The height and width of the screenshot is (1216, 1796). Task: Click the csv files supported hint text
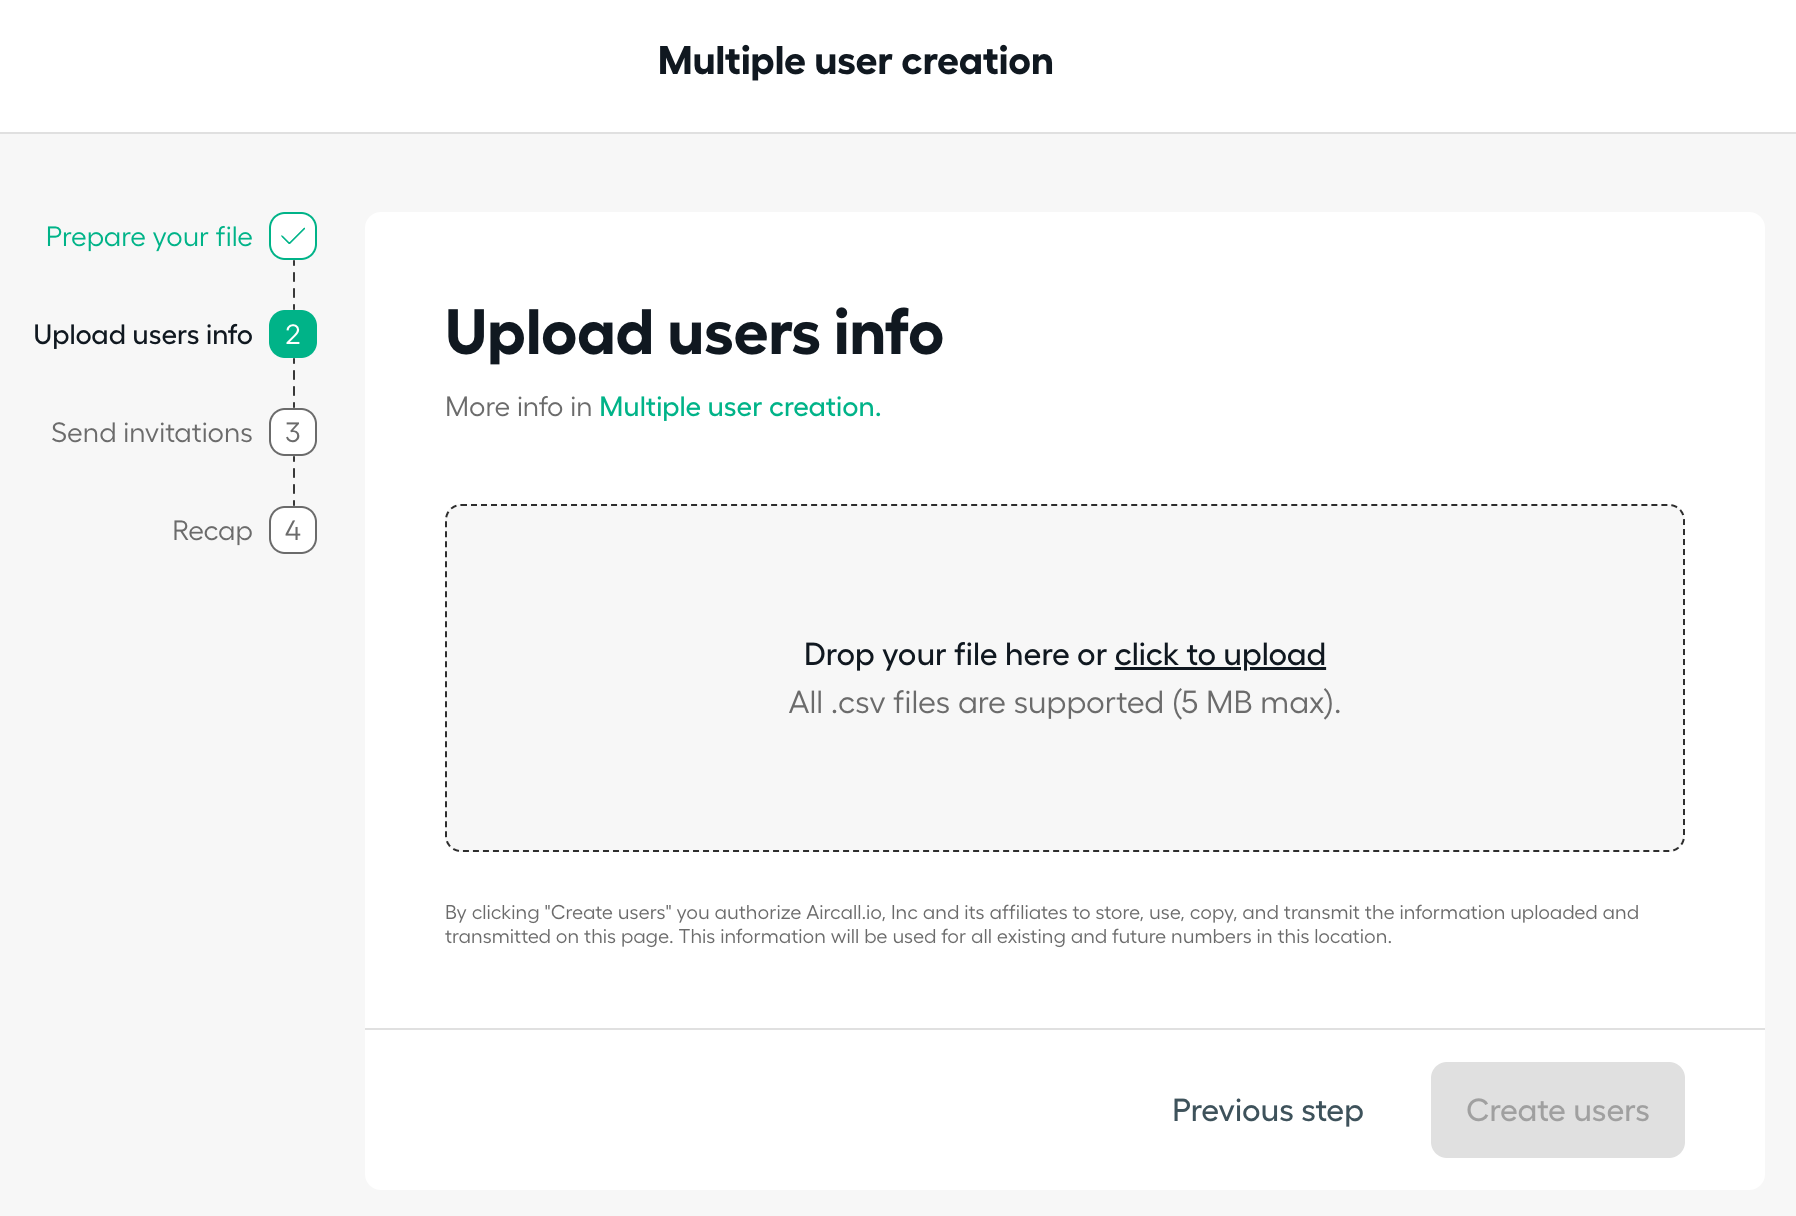coord(1065,703)
